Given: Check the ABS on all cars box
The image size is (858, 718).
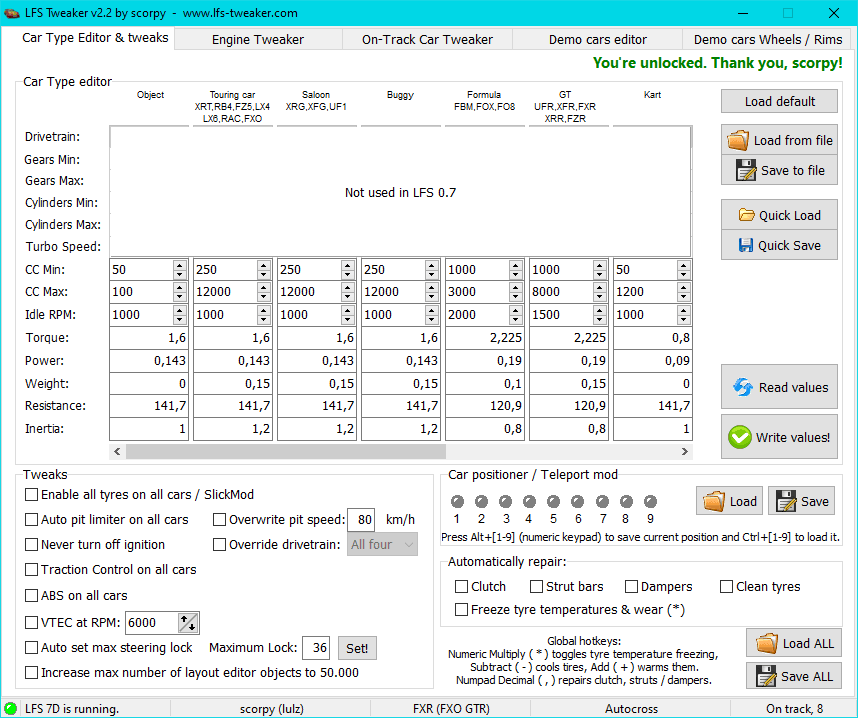Looking at the screenshot, I should click(x=32, y=595).
